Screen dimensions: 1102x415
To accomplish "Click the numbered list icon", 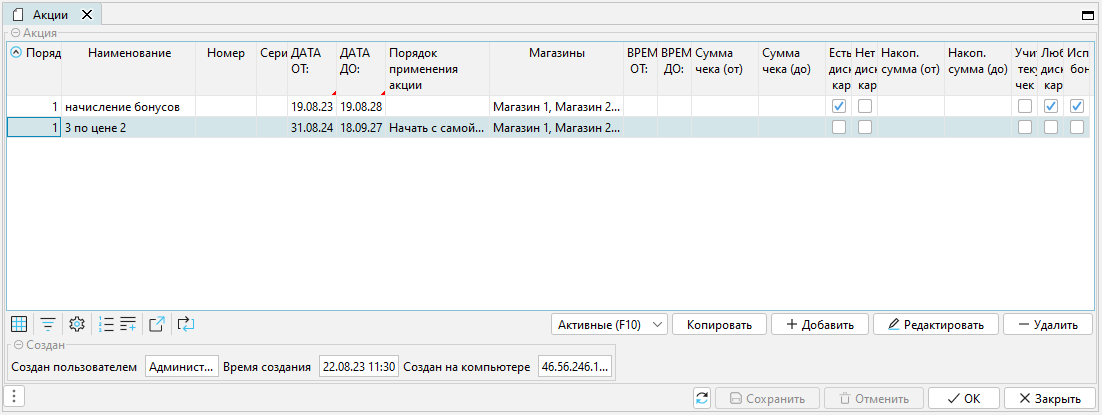I will 107,324.
